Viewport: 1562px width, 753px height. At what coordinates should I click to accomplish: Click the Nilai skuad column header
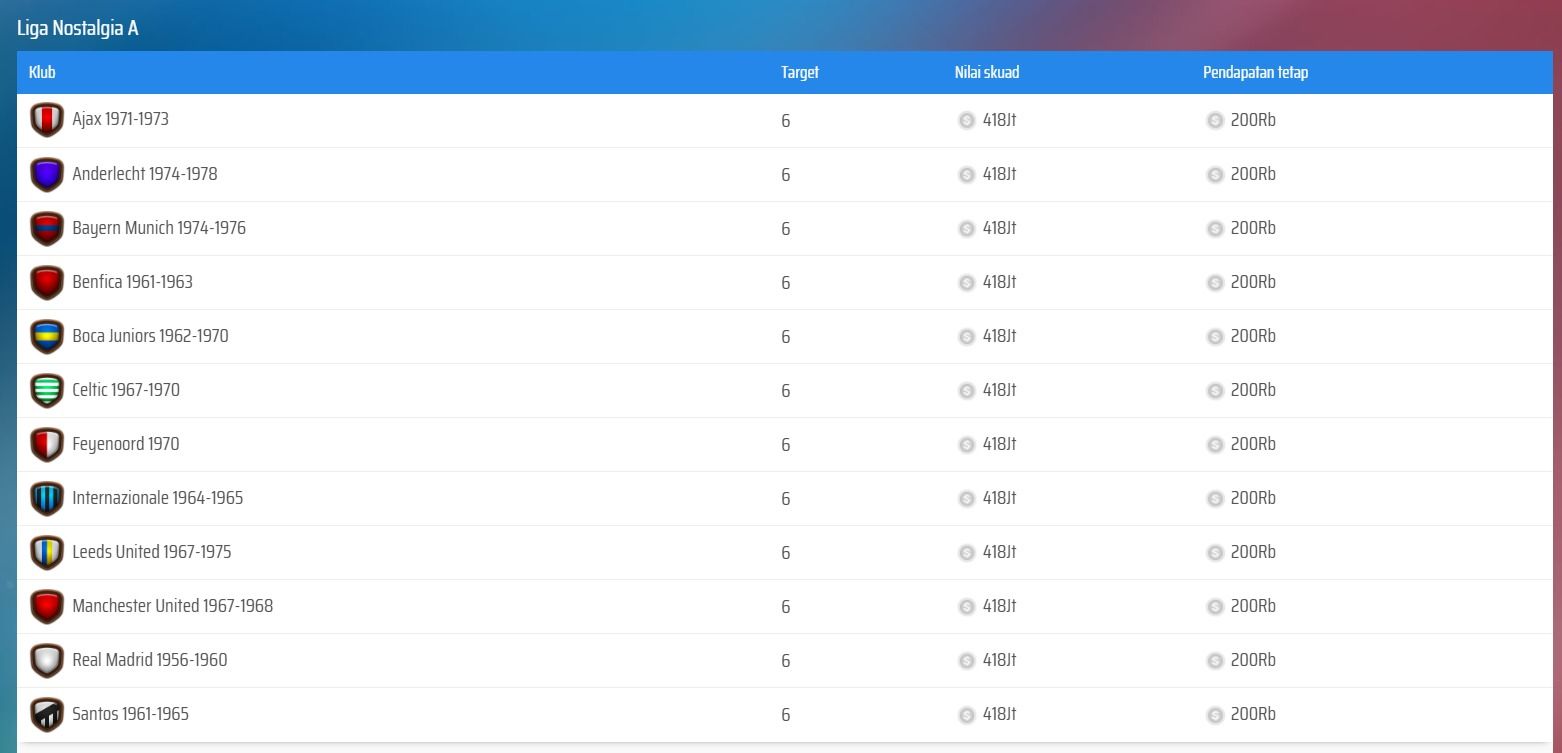987,72
